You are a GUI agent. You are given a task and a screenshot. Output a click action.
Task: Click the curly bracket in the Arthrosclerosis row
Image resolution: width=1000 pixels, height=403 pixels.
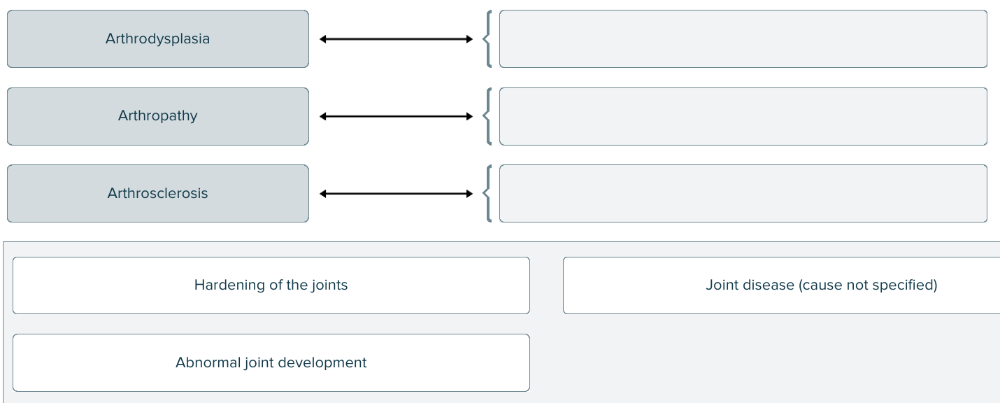pyautogui.click(x=487, y=193)
